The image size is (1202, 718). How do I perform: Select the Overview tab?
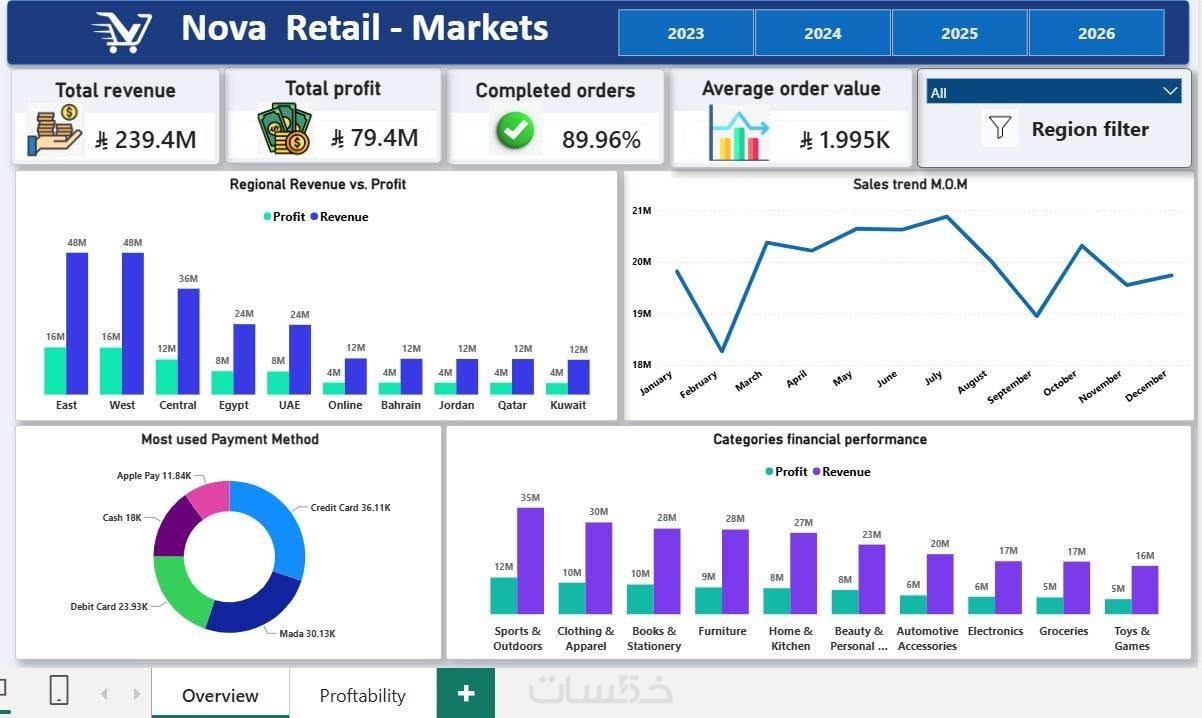220,695
